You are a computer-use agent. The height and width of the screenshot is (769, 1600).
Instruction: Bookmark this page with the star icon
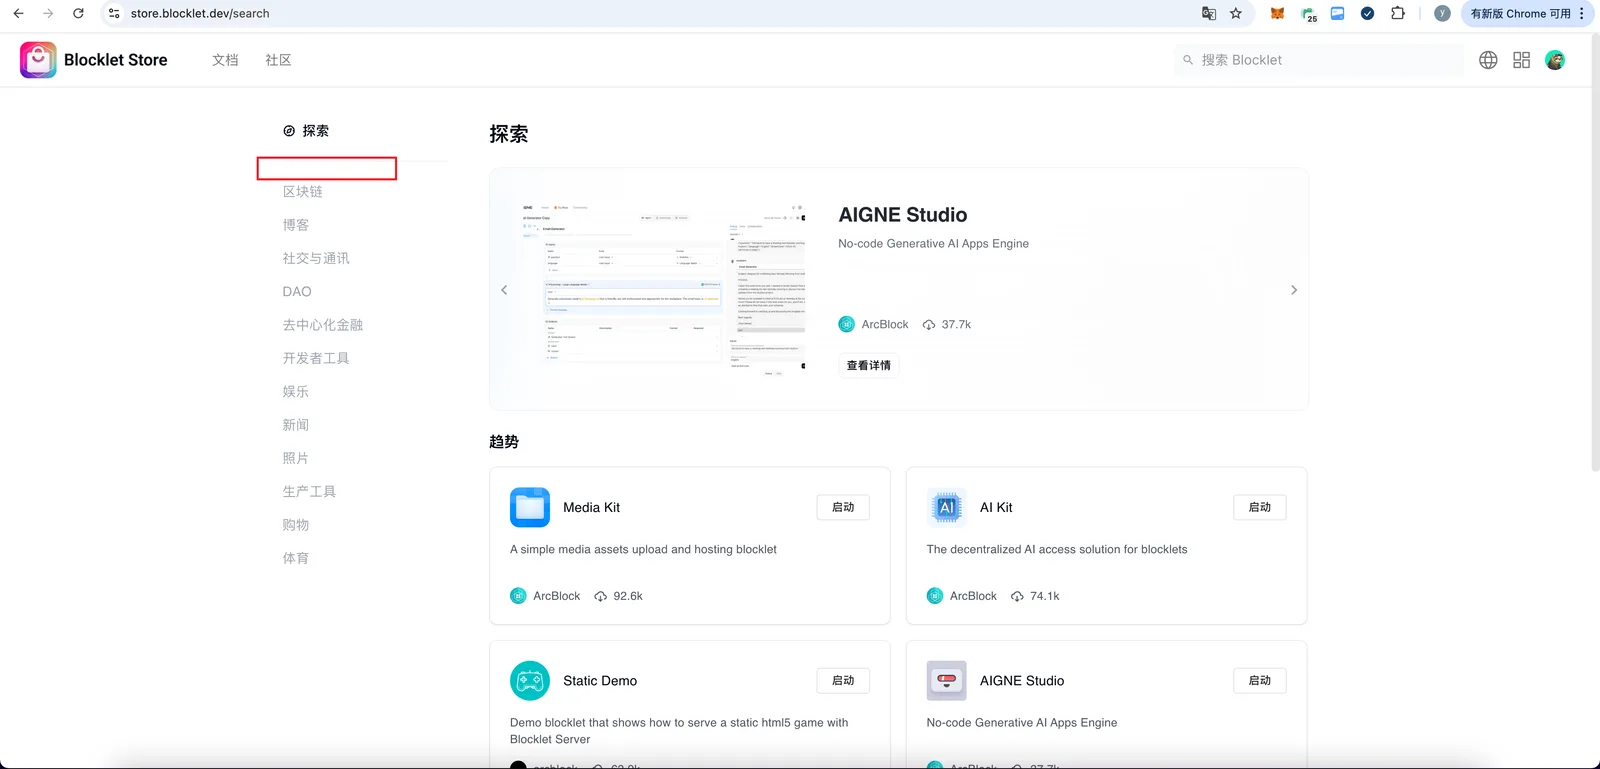point(1236,14)
